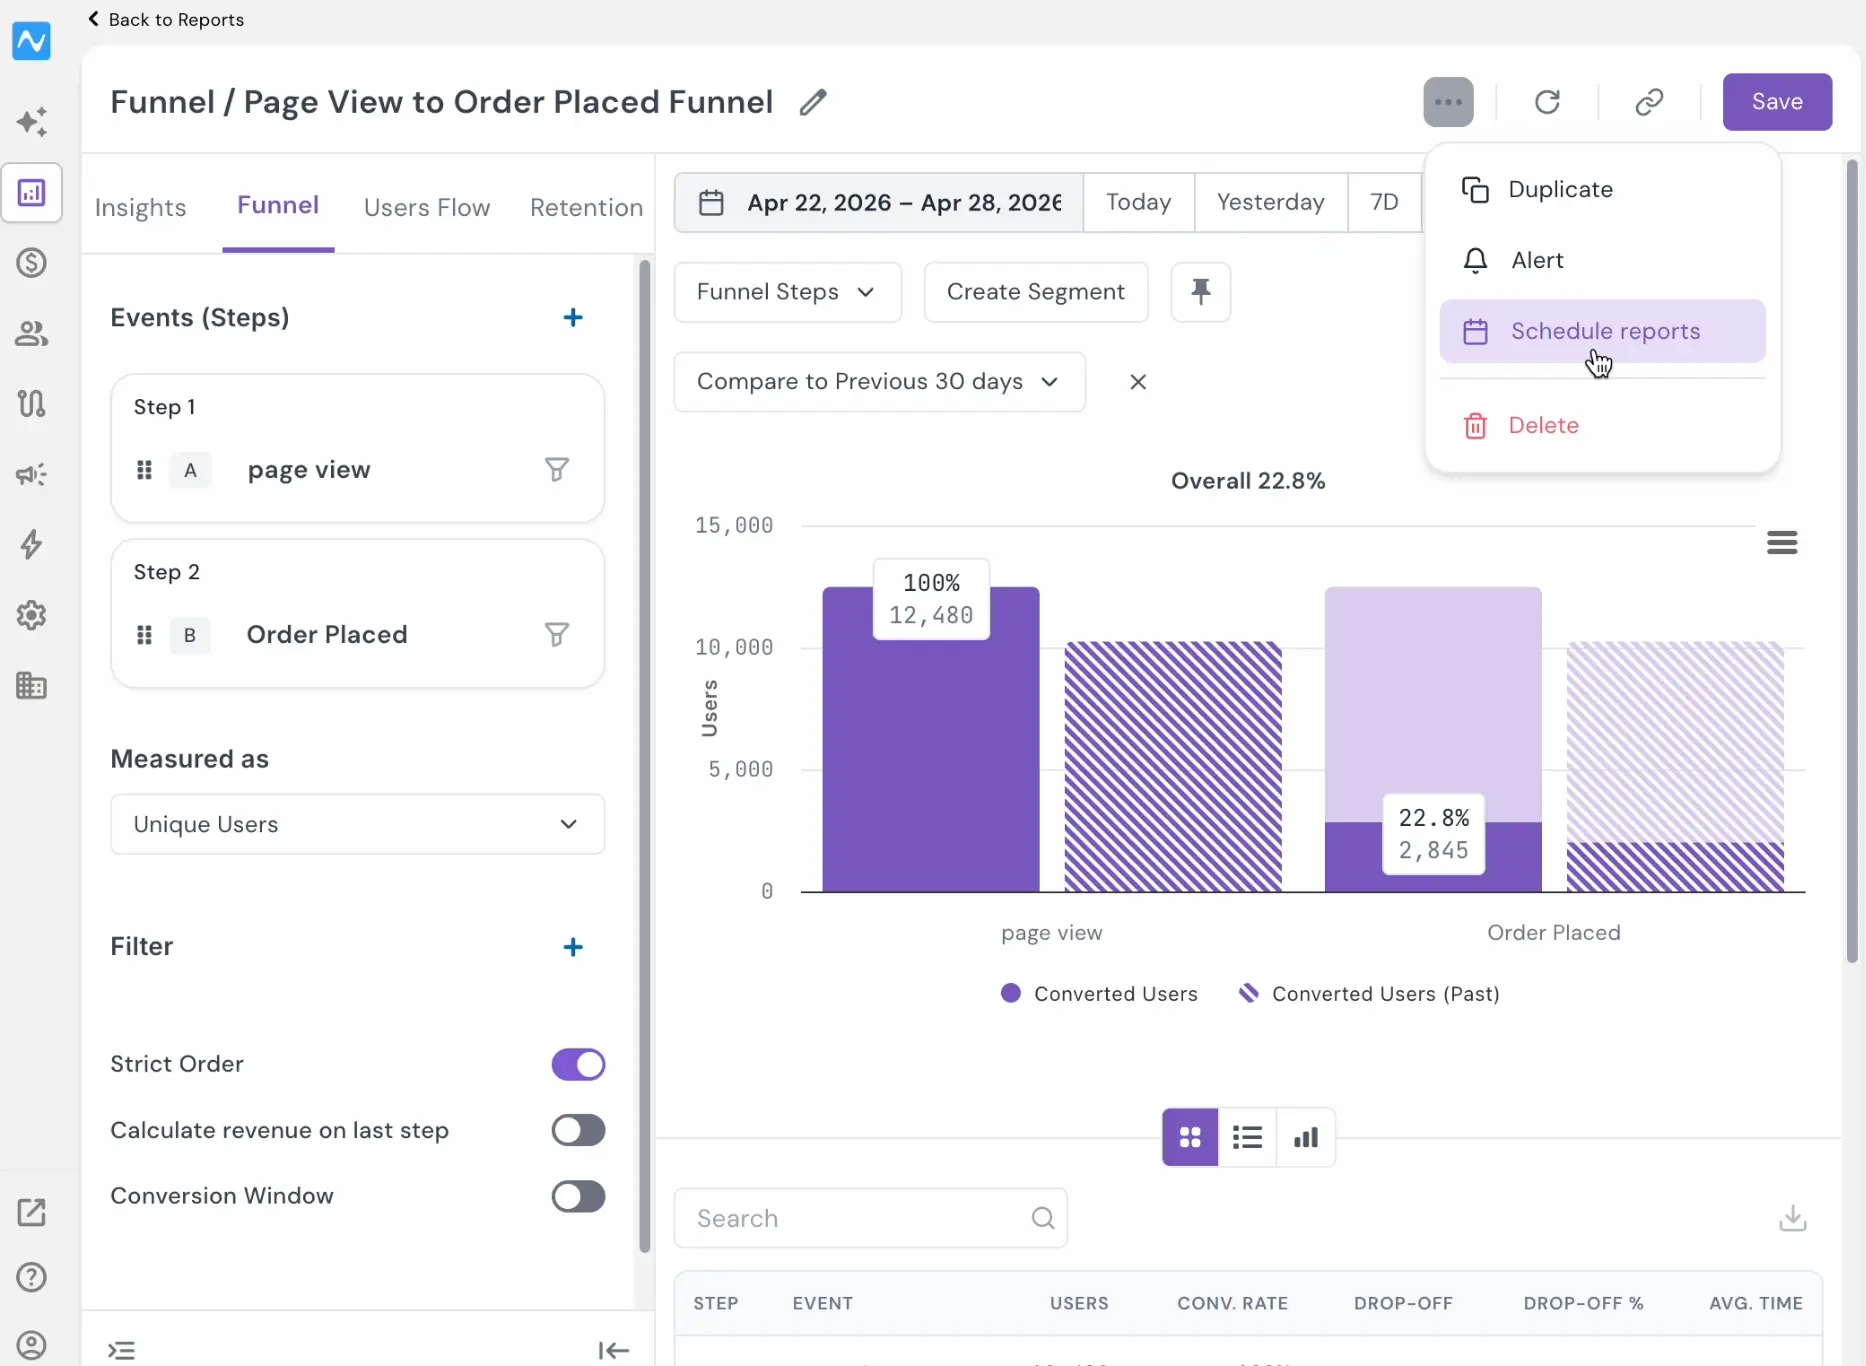Click the Create Segment button
The height and width of the screenshot is (1366, 1866).
pyautogui.click(x=1036, y=292)
